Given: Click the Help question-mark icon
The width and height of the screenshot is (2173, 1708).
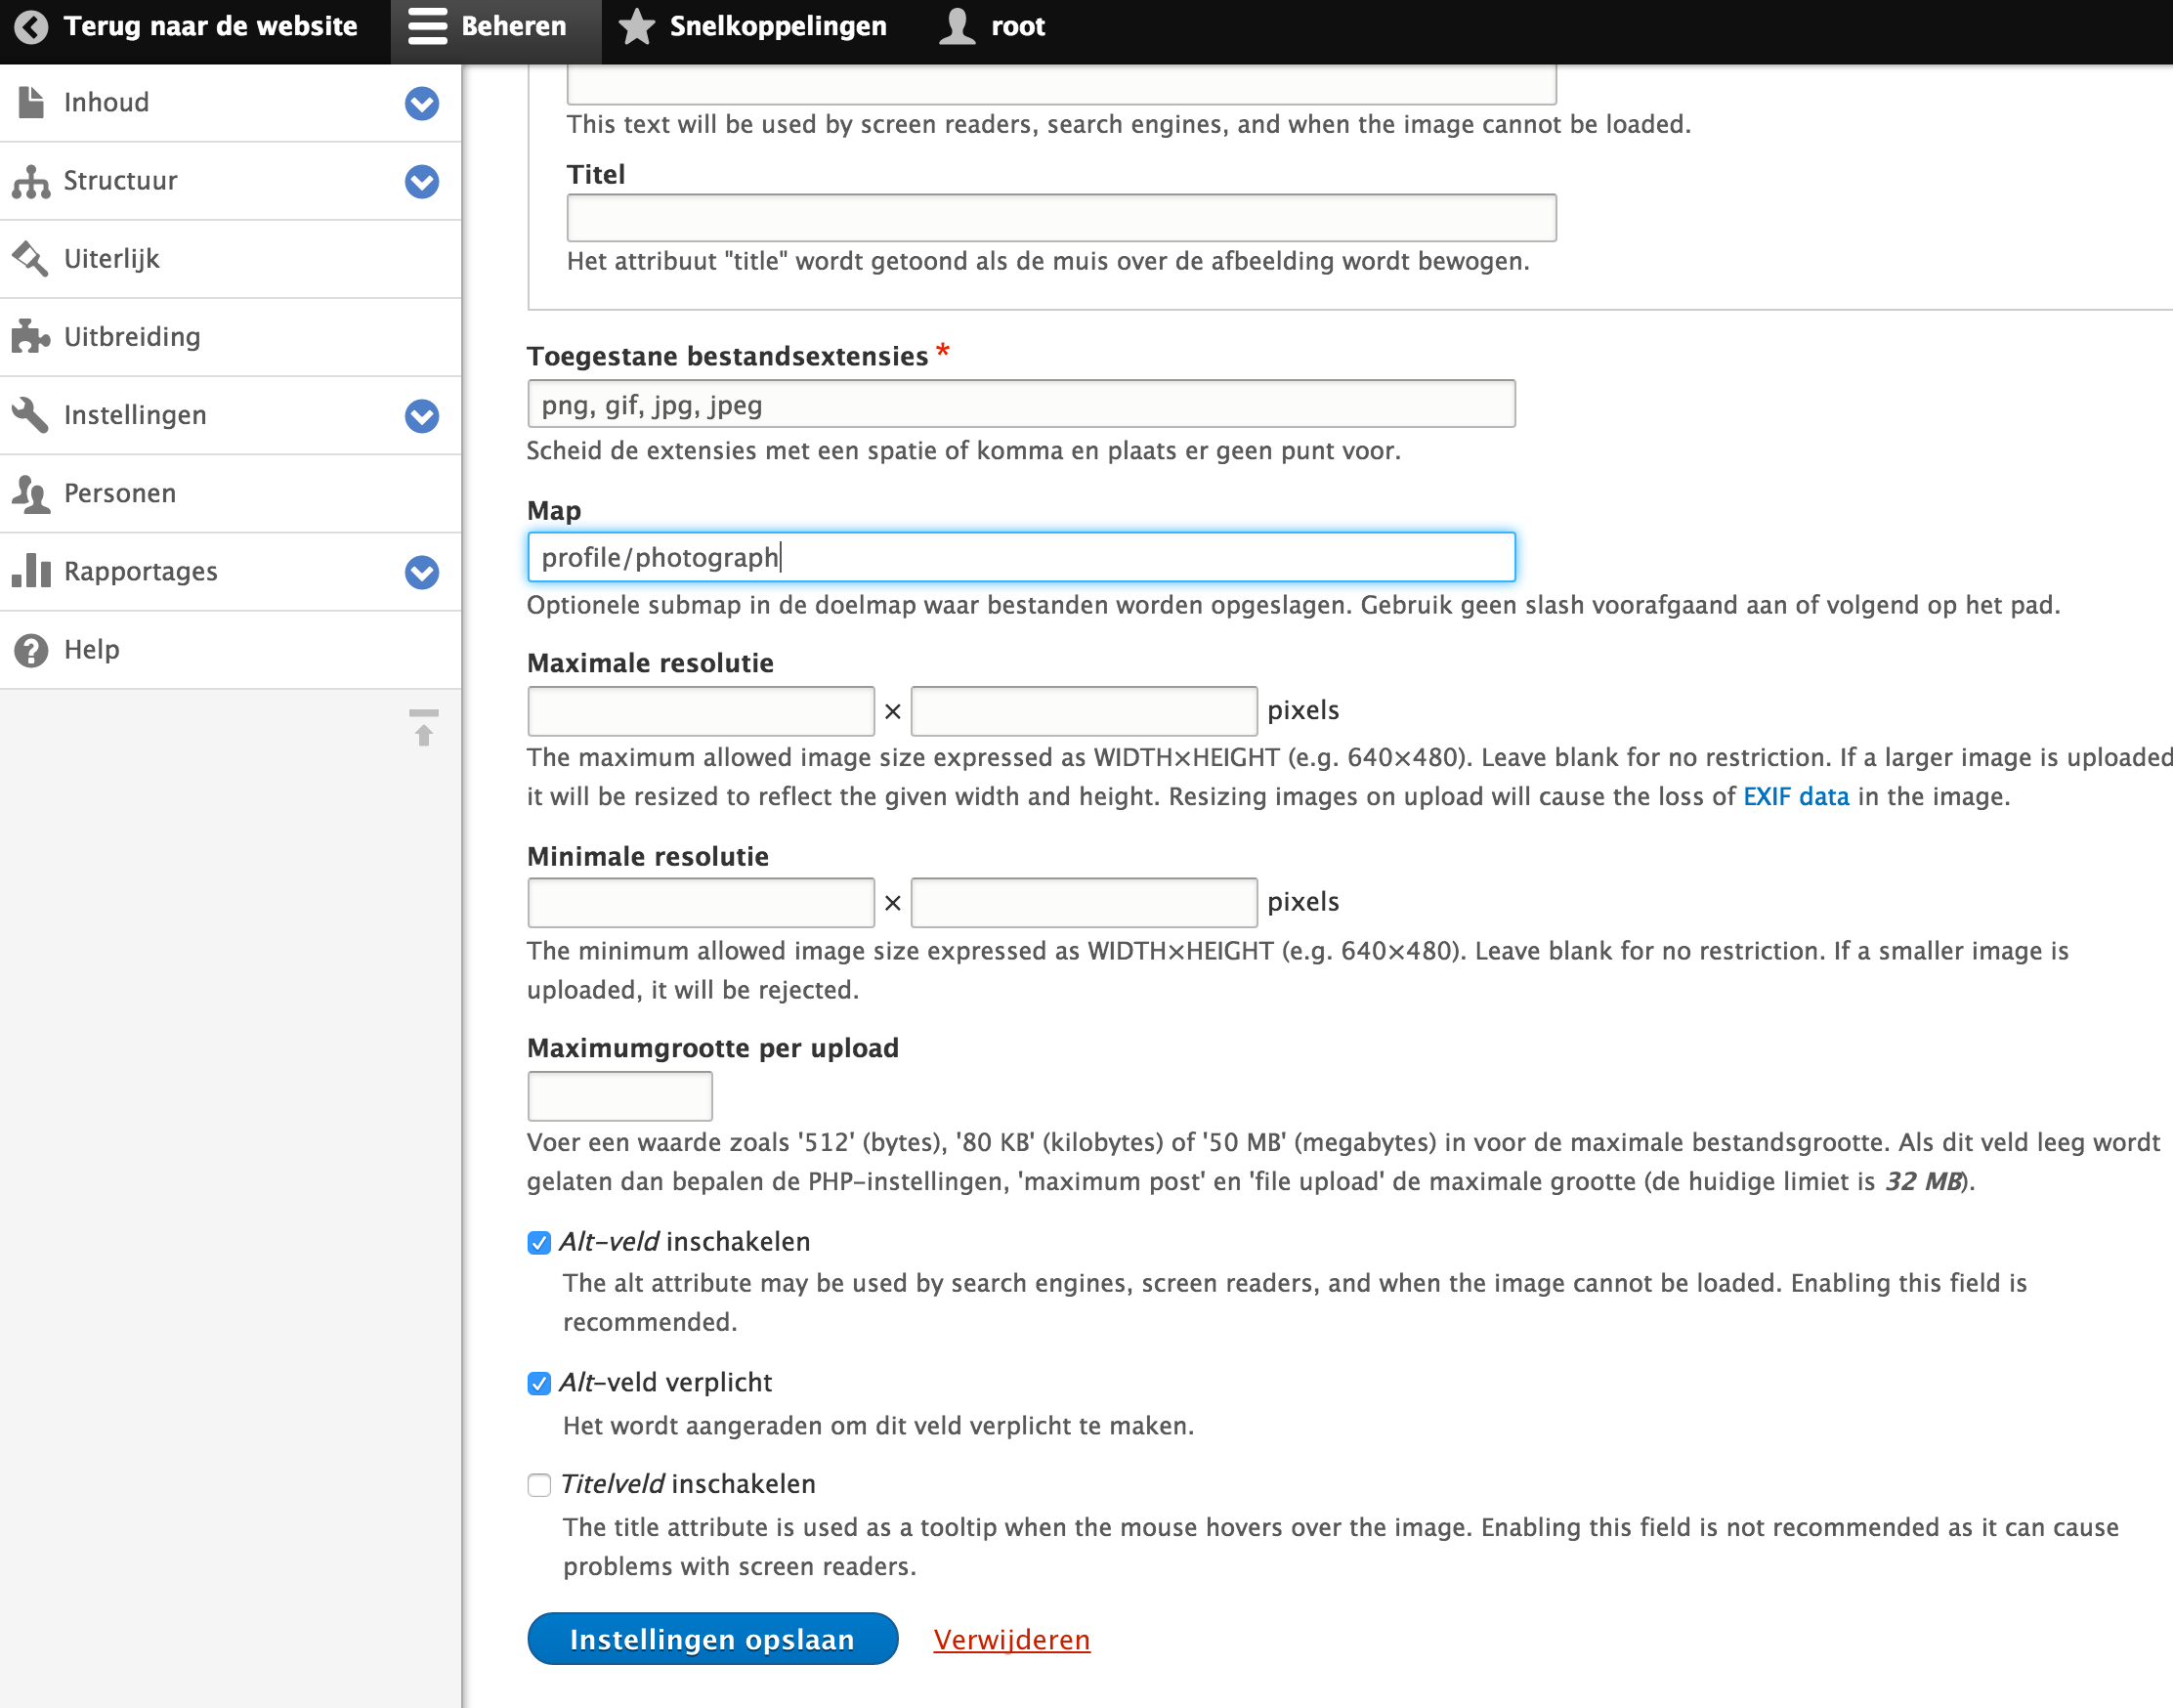Looking at the screenshot, I should pos(30,650).
